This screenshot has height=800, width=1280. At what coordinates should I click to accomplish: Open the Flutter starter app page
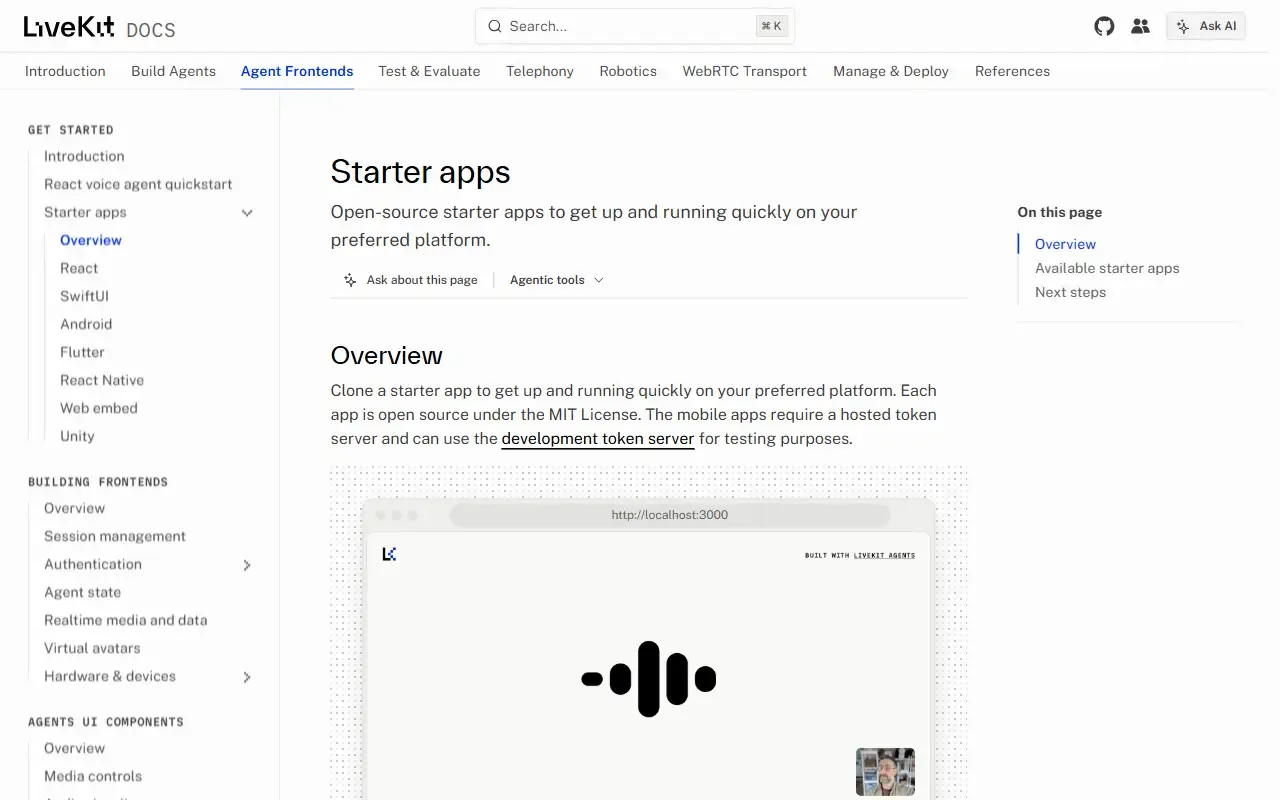[82, 352]
